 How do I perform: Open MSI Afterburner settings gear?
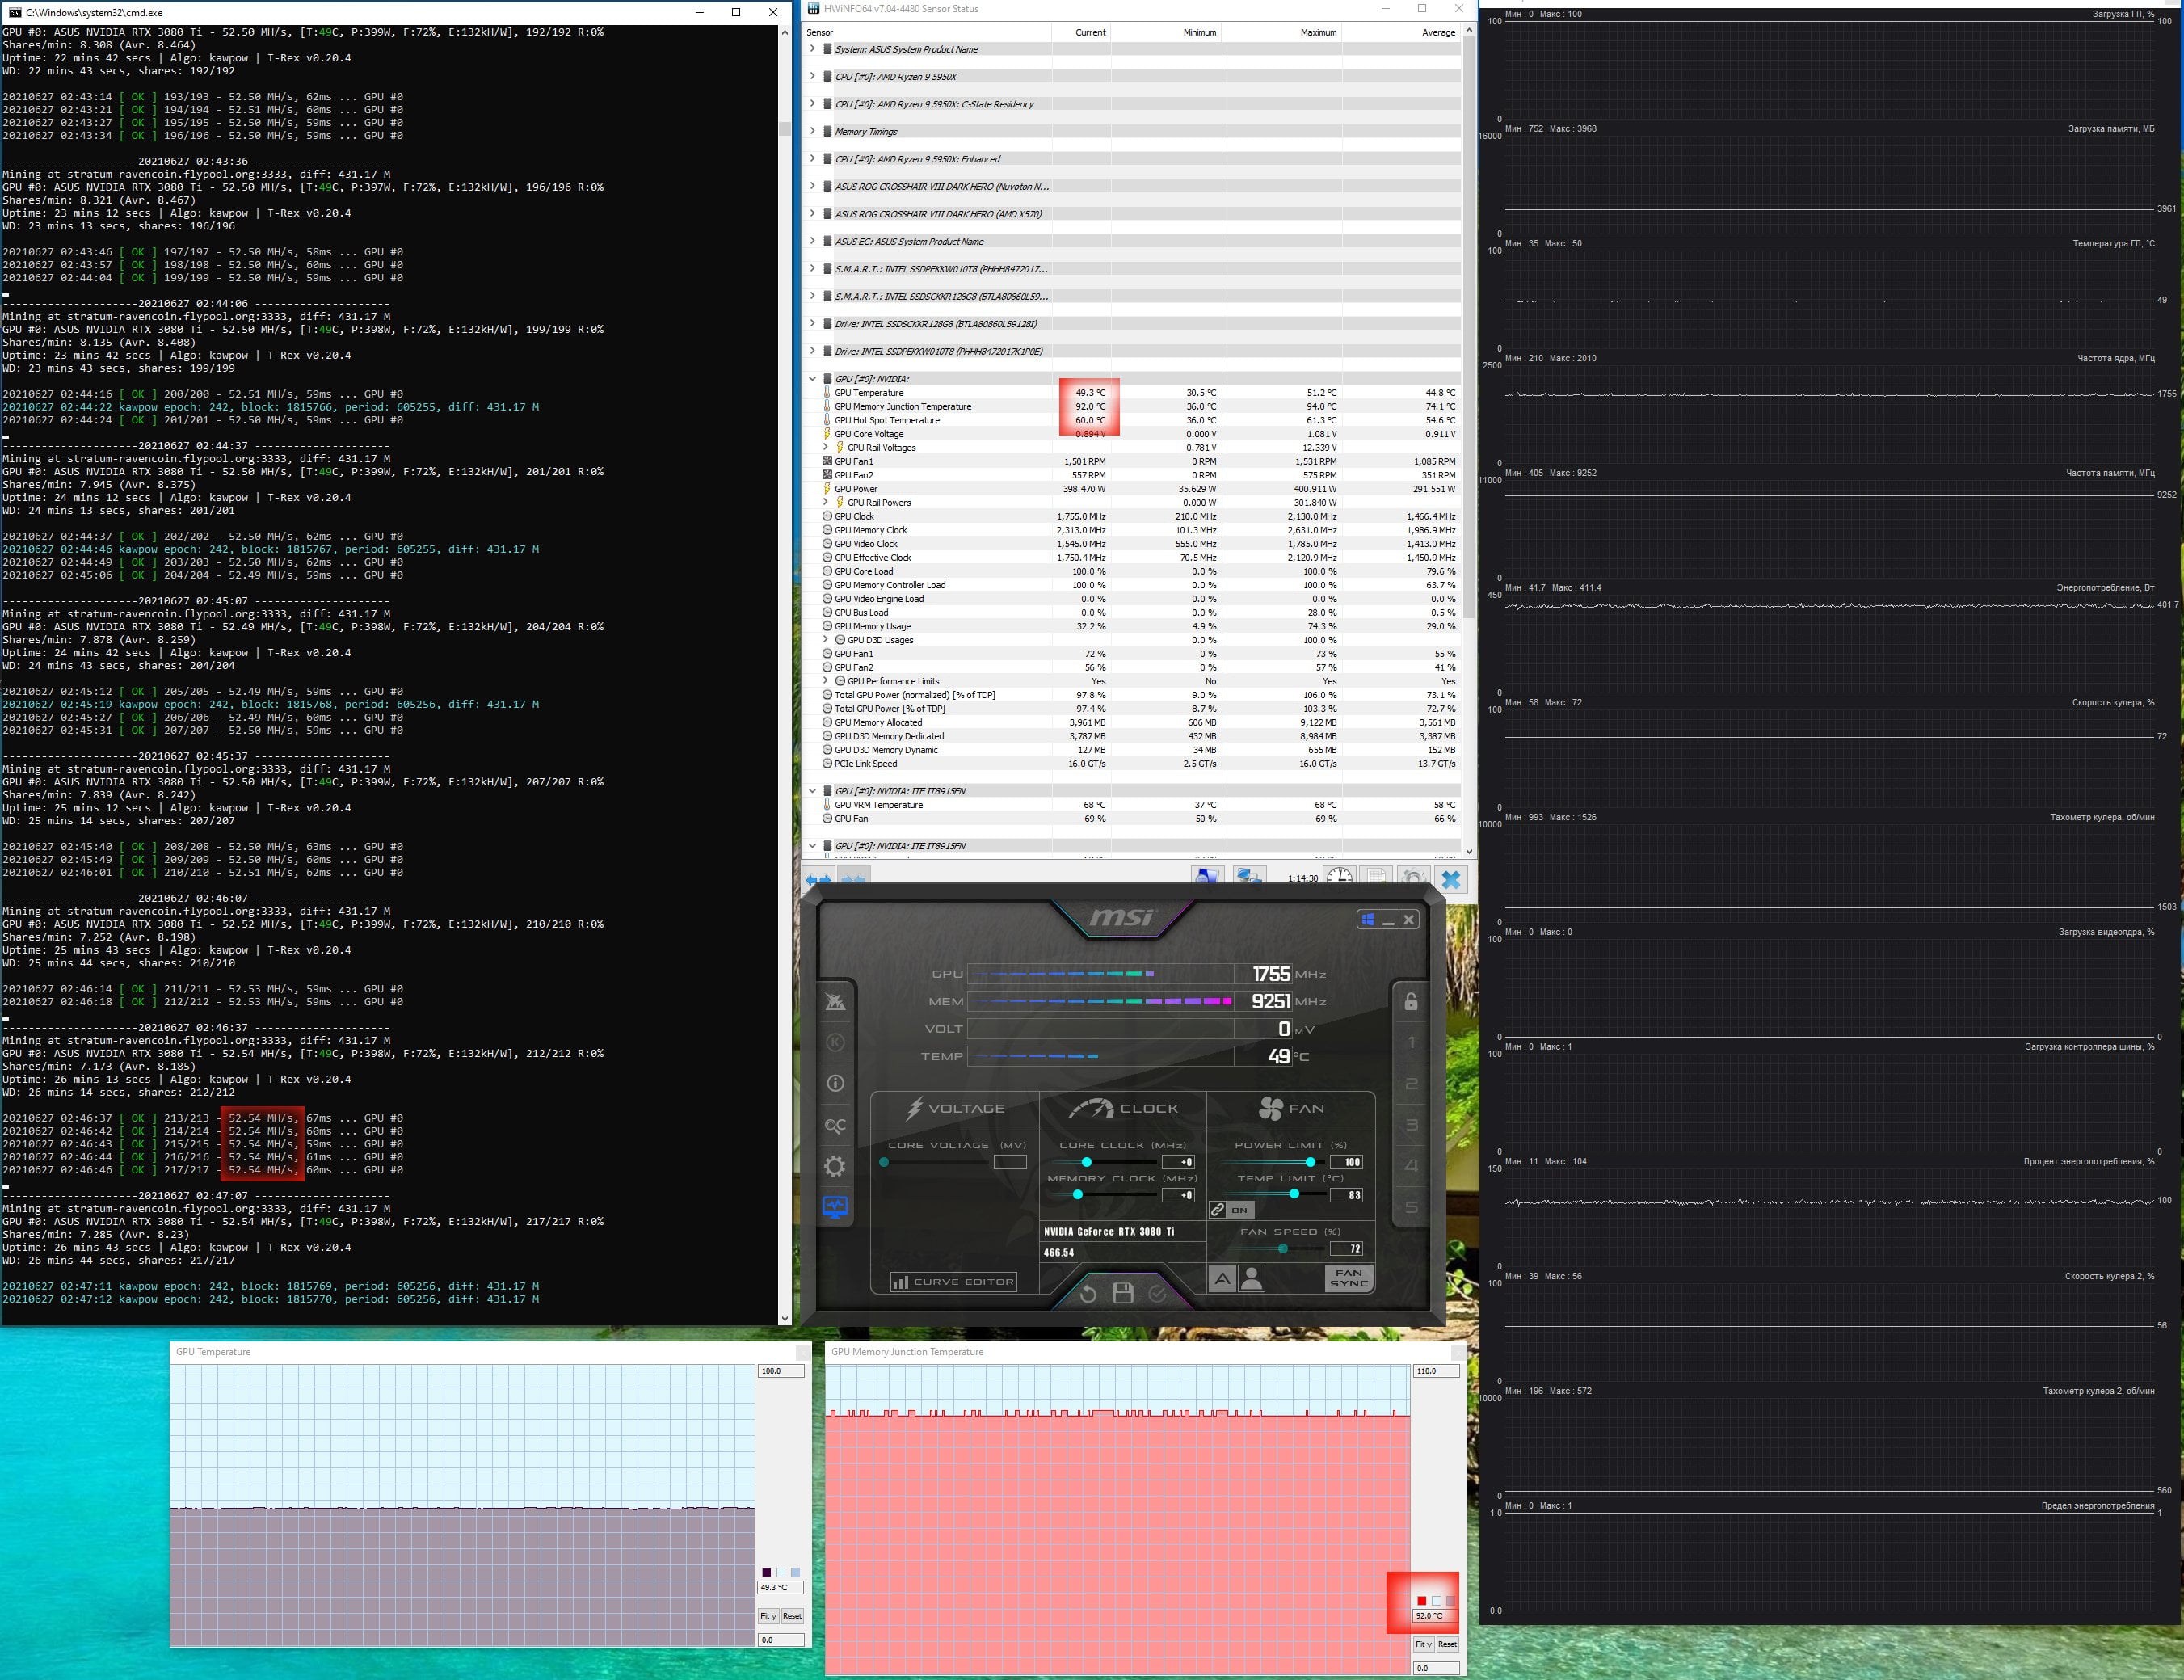pos(835,1166)
